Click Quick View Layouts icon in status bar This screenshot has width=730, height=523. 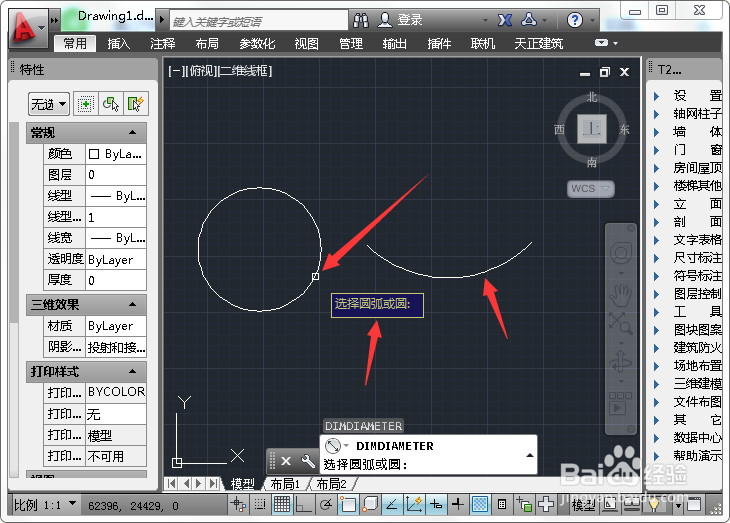(611, 504)
